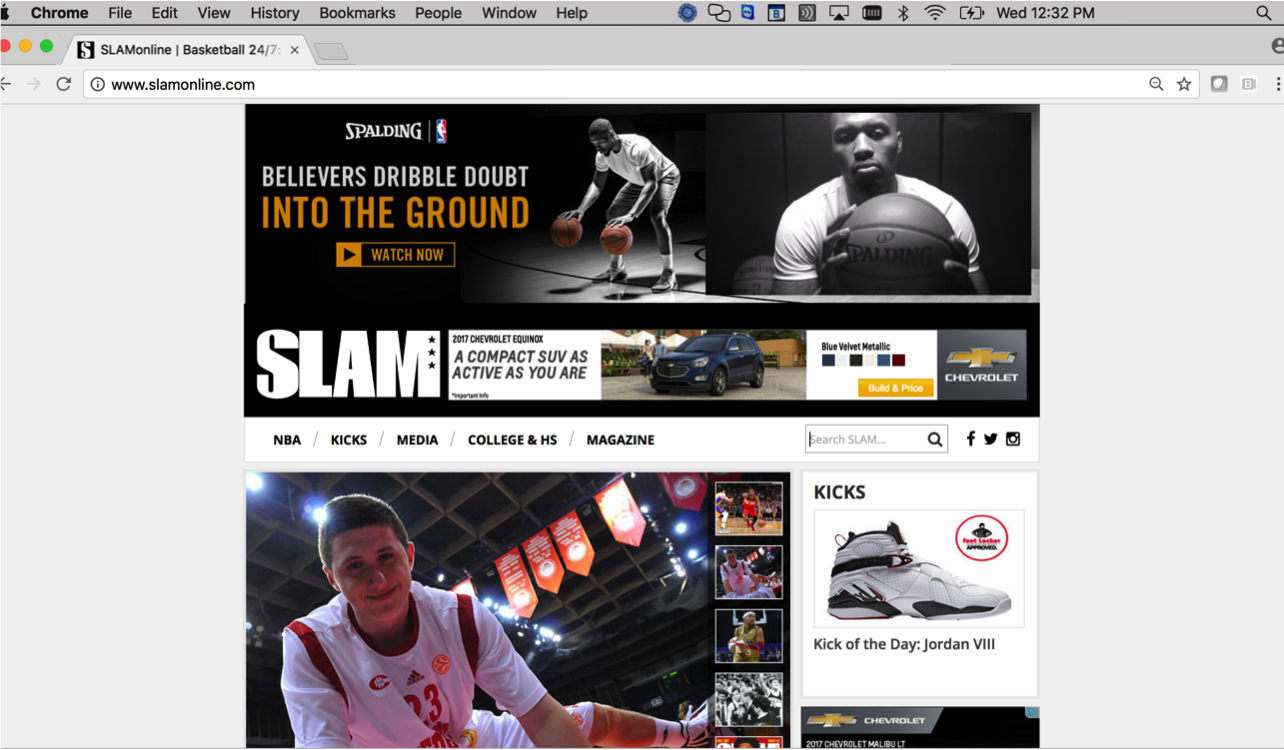This screenshot has width=1284, height=750.
Task: Click the SLAM logo
Action: click(347, 365)
